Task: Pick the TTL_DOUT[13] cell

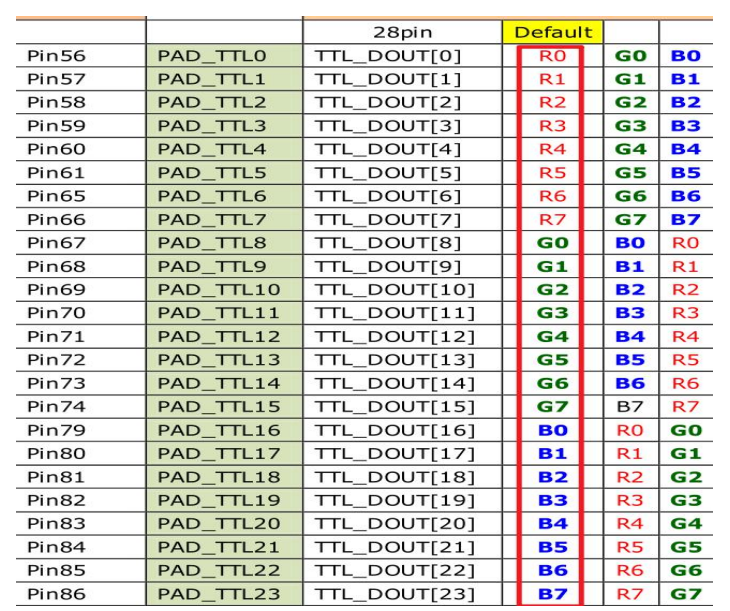Action: coord(402,360)
